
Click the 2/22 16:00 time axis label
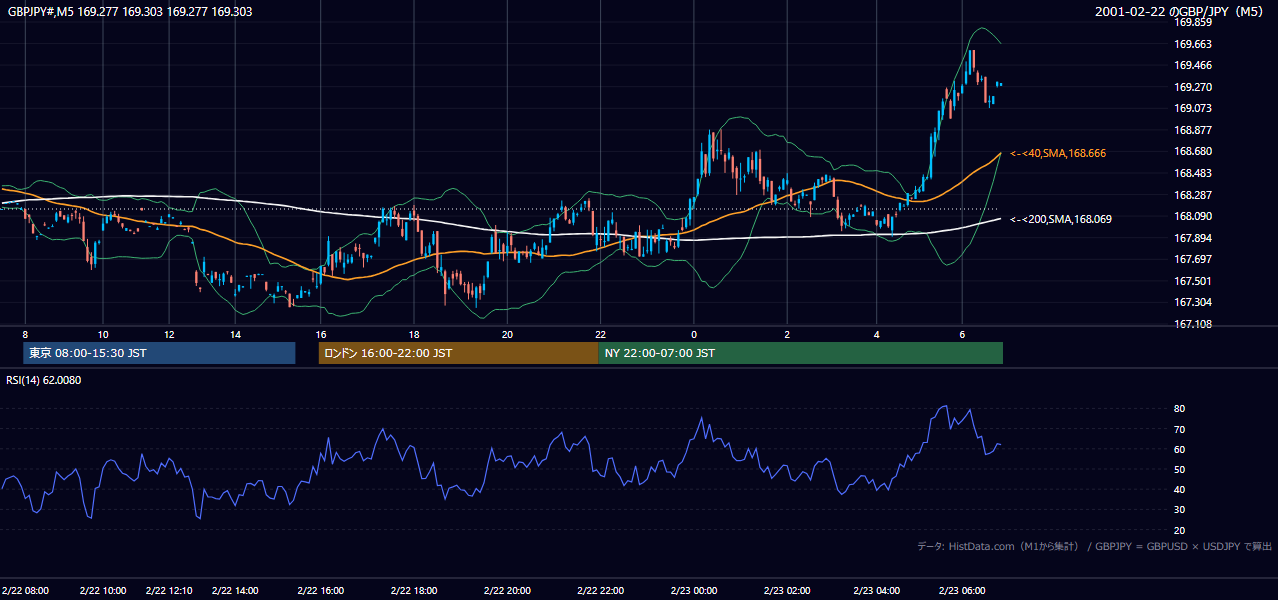tap(321, 591)
